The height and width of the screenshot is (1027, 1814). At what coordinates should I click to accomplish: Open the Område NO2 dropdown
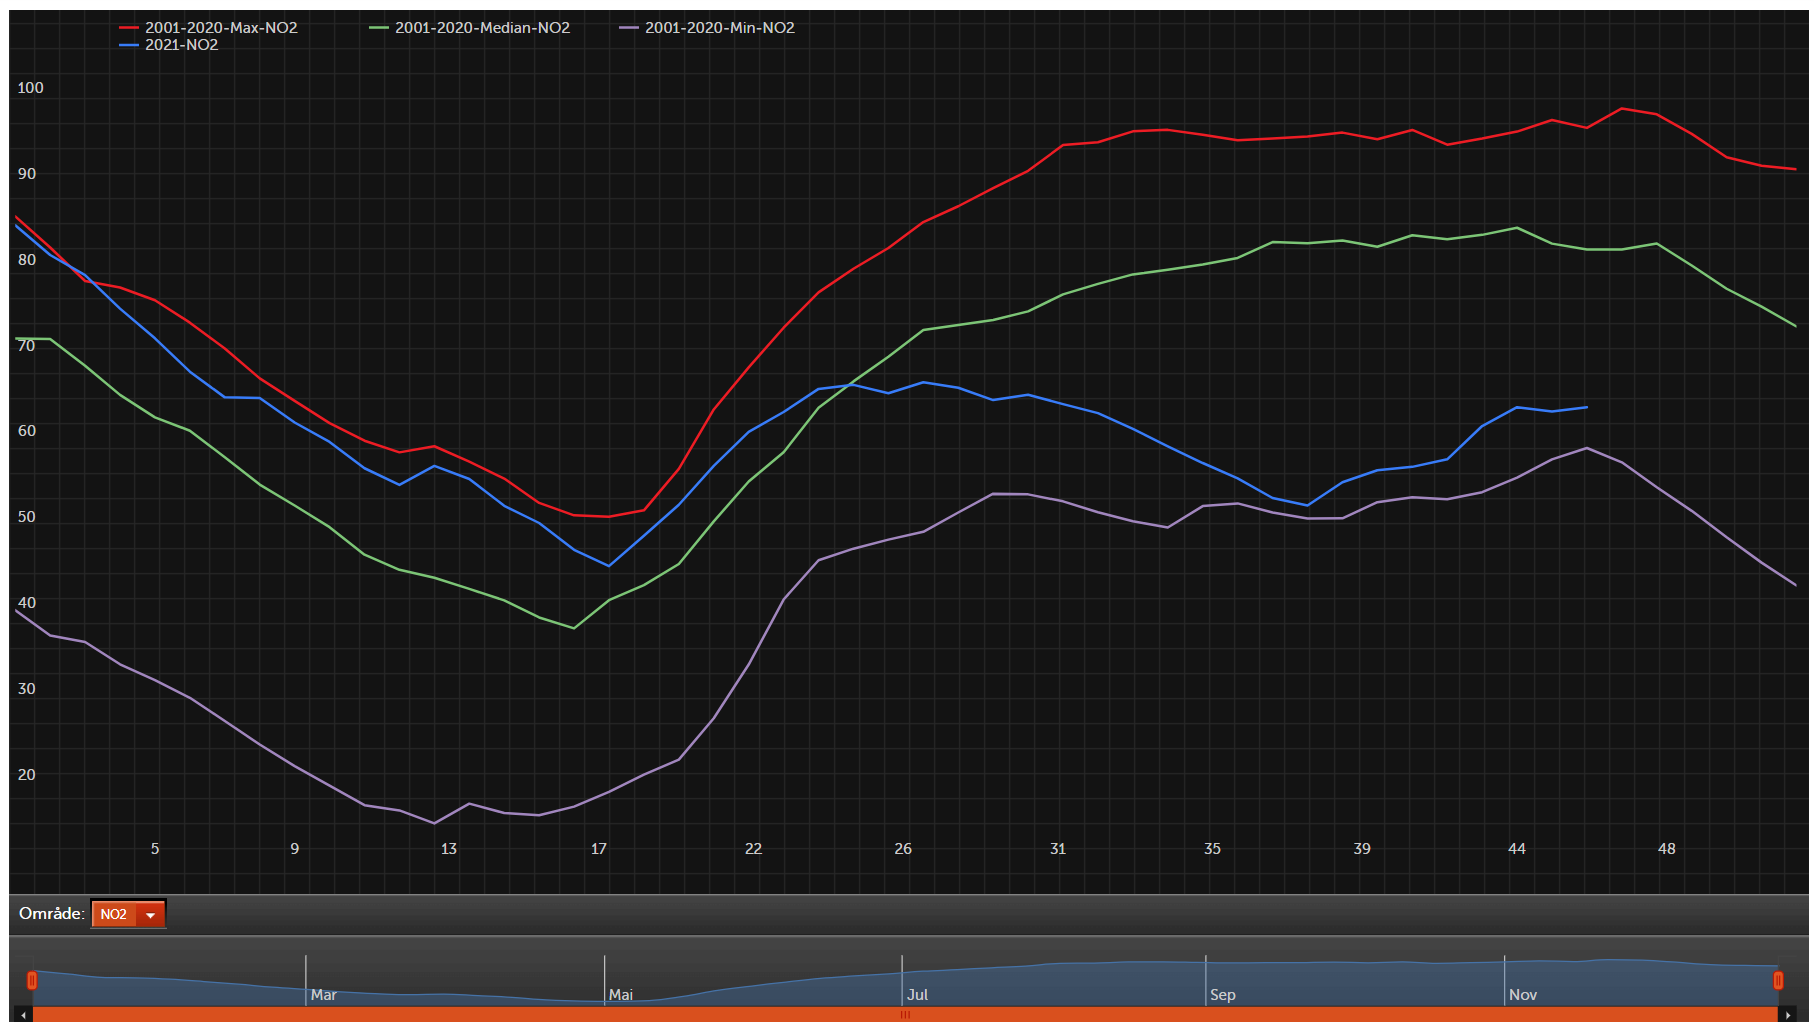point(128,914)
